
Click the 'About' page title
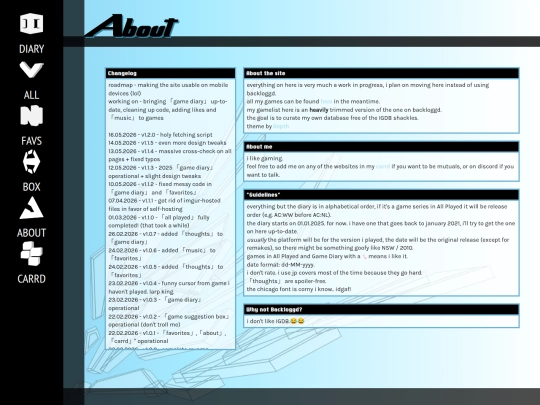tap(131, 26)
